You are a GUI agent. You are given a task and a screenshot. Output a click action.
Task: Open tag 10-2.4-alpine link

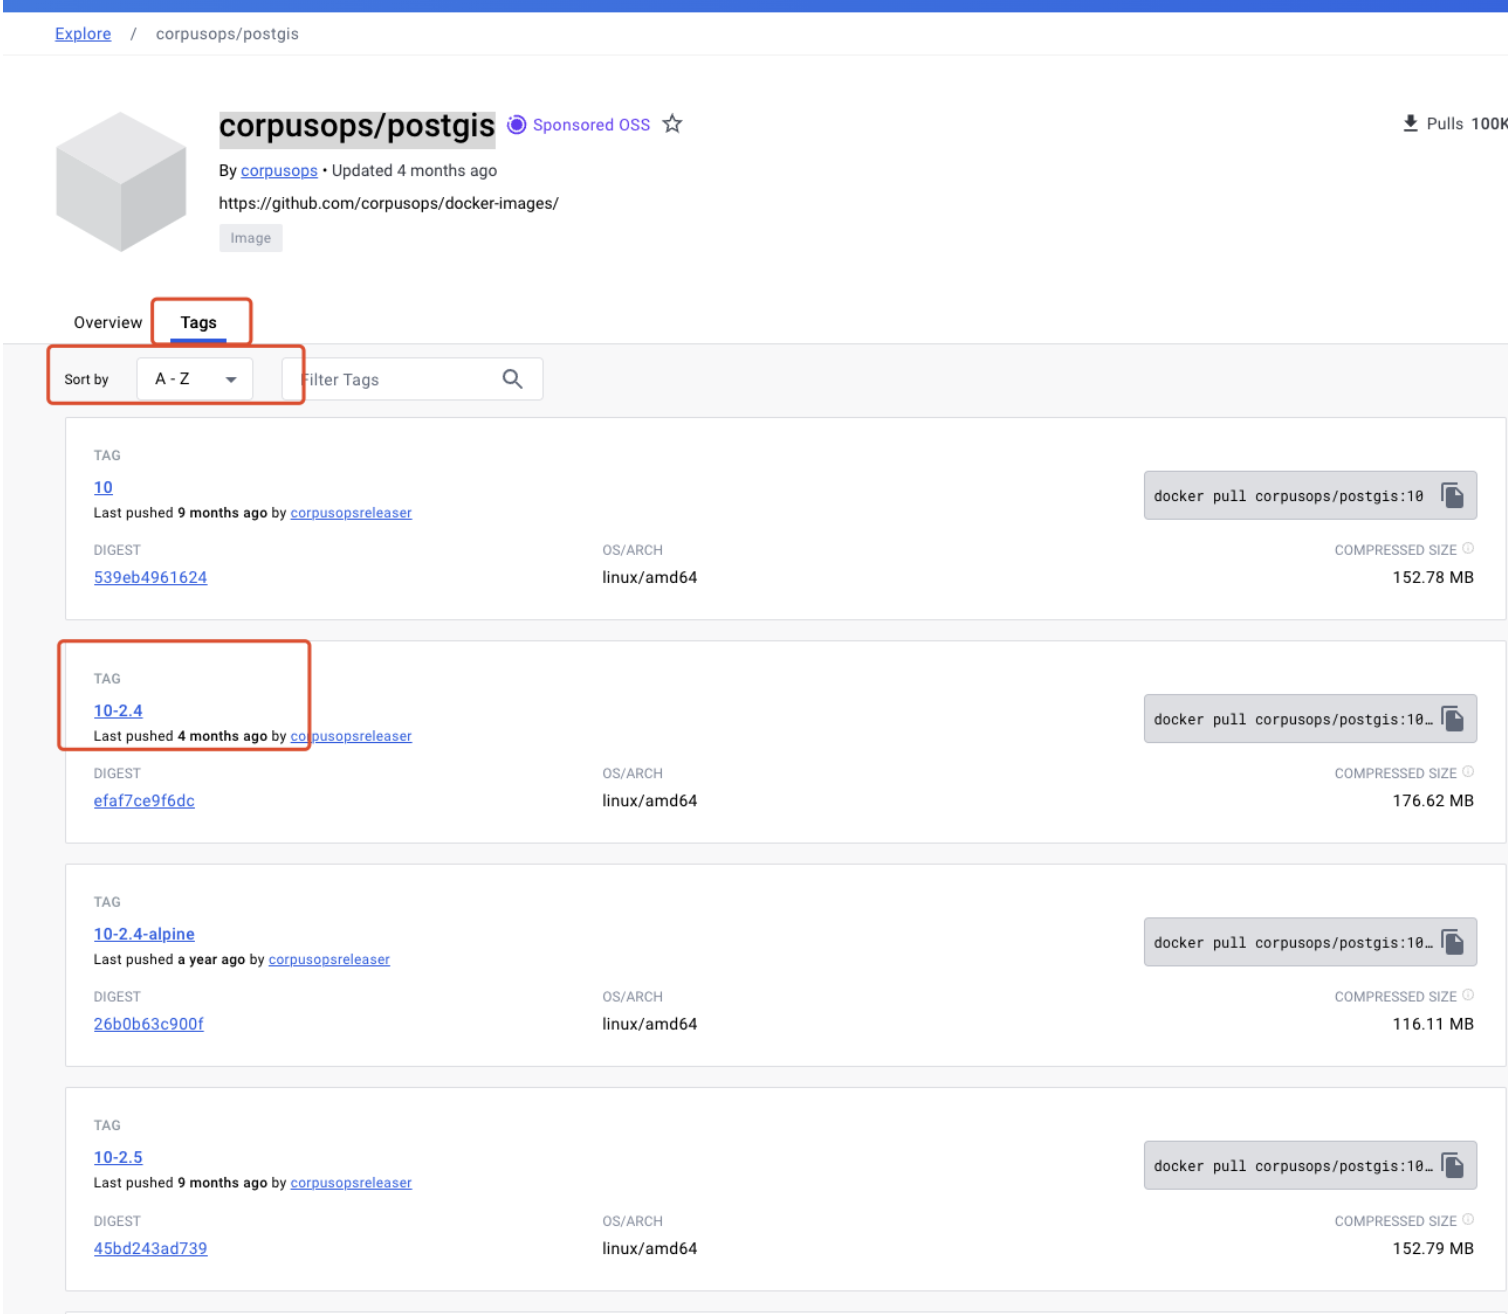(x=144, y=934)
